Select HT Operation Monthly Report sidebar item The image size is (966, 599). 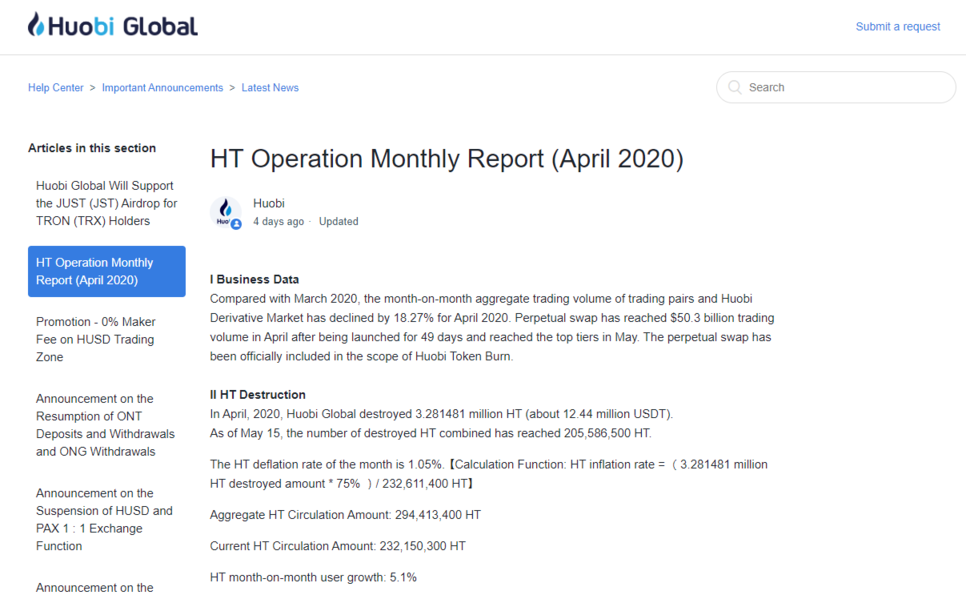point(107,271)
